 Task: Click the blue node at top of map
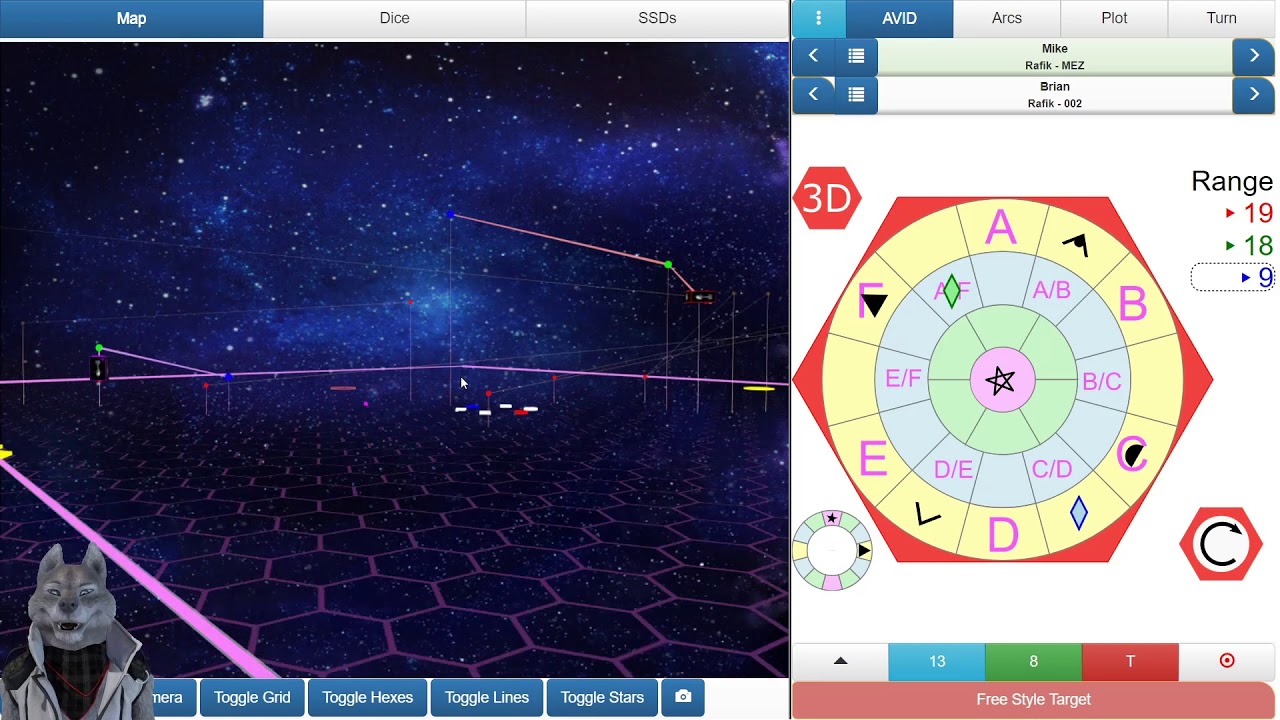[x=450, y=215]
